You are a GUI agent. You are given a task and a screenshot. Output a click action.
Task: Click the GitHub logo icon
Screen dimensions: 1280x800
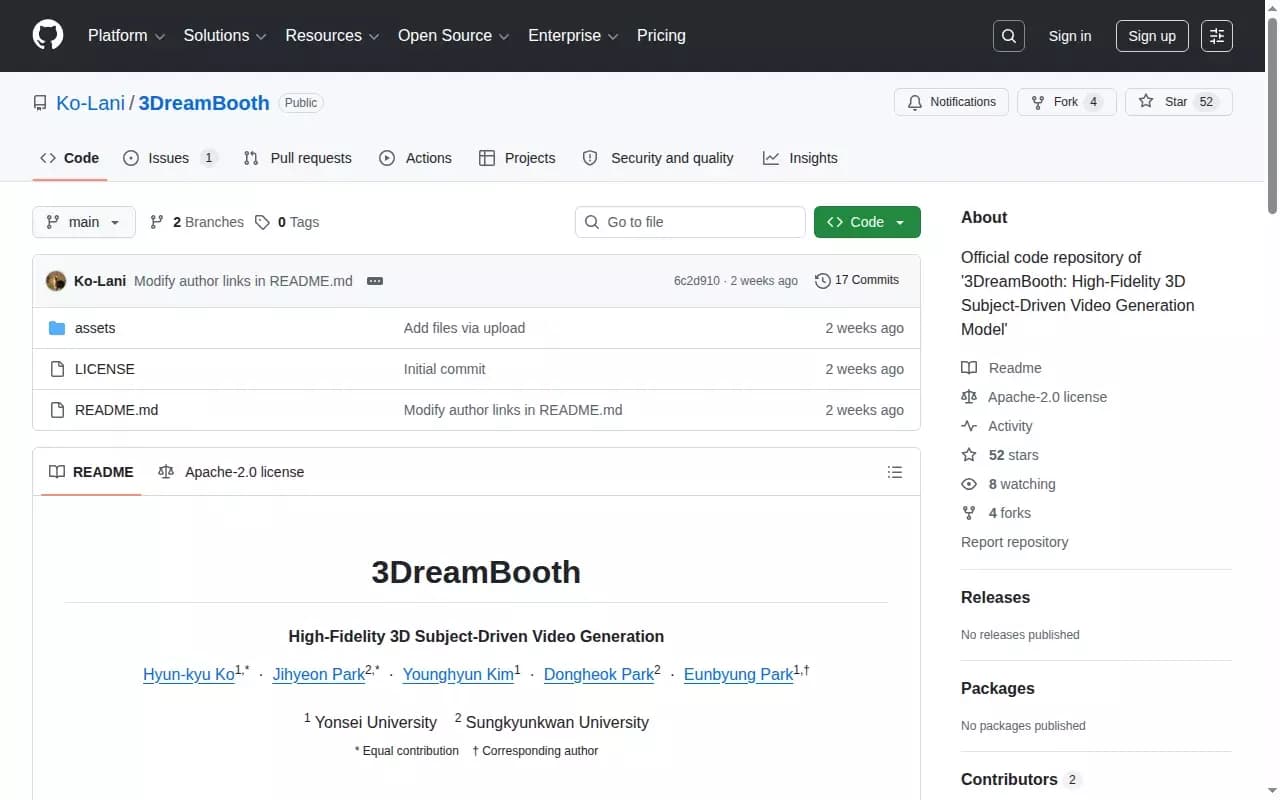(x=48, y=36)
